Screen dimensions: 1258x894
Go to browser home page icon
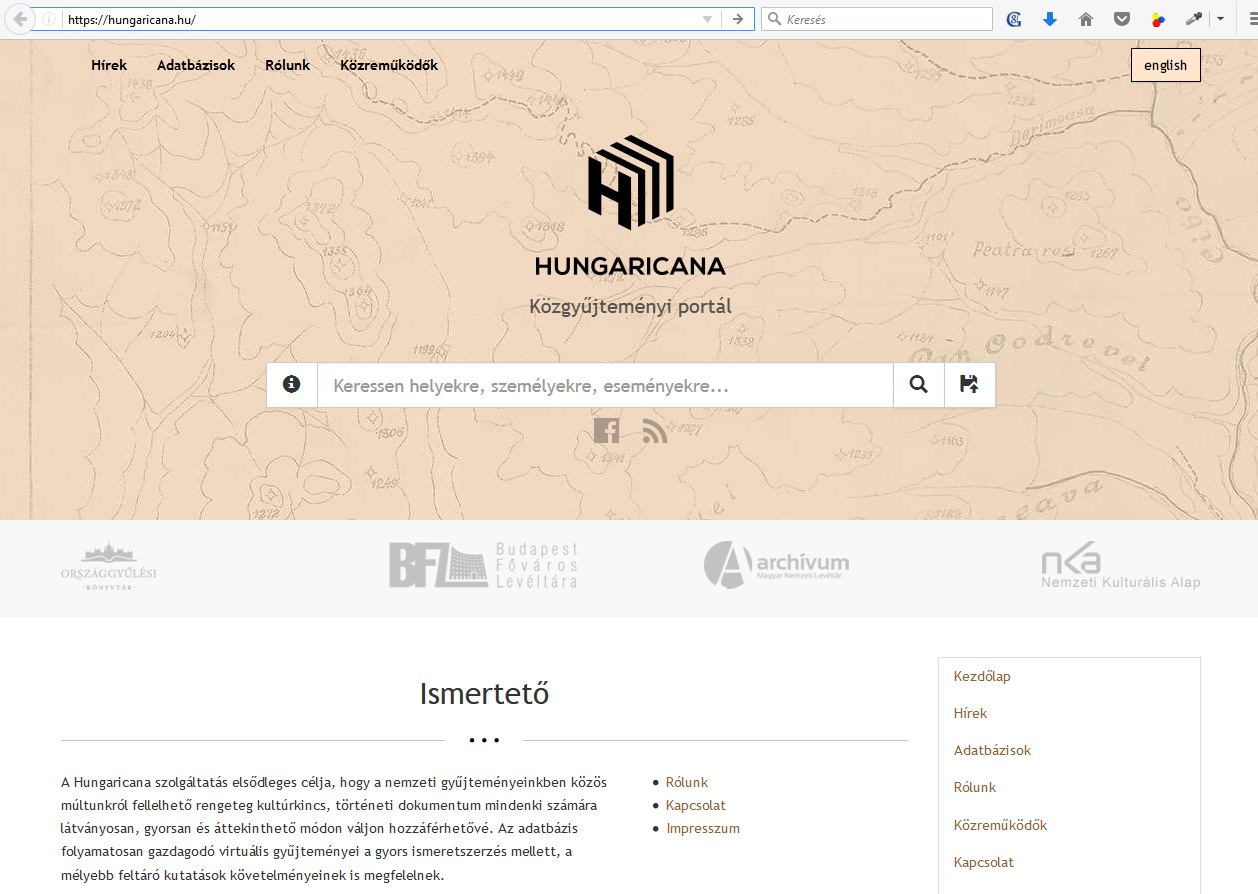[1086, 19]
